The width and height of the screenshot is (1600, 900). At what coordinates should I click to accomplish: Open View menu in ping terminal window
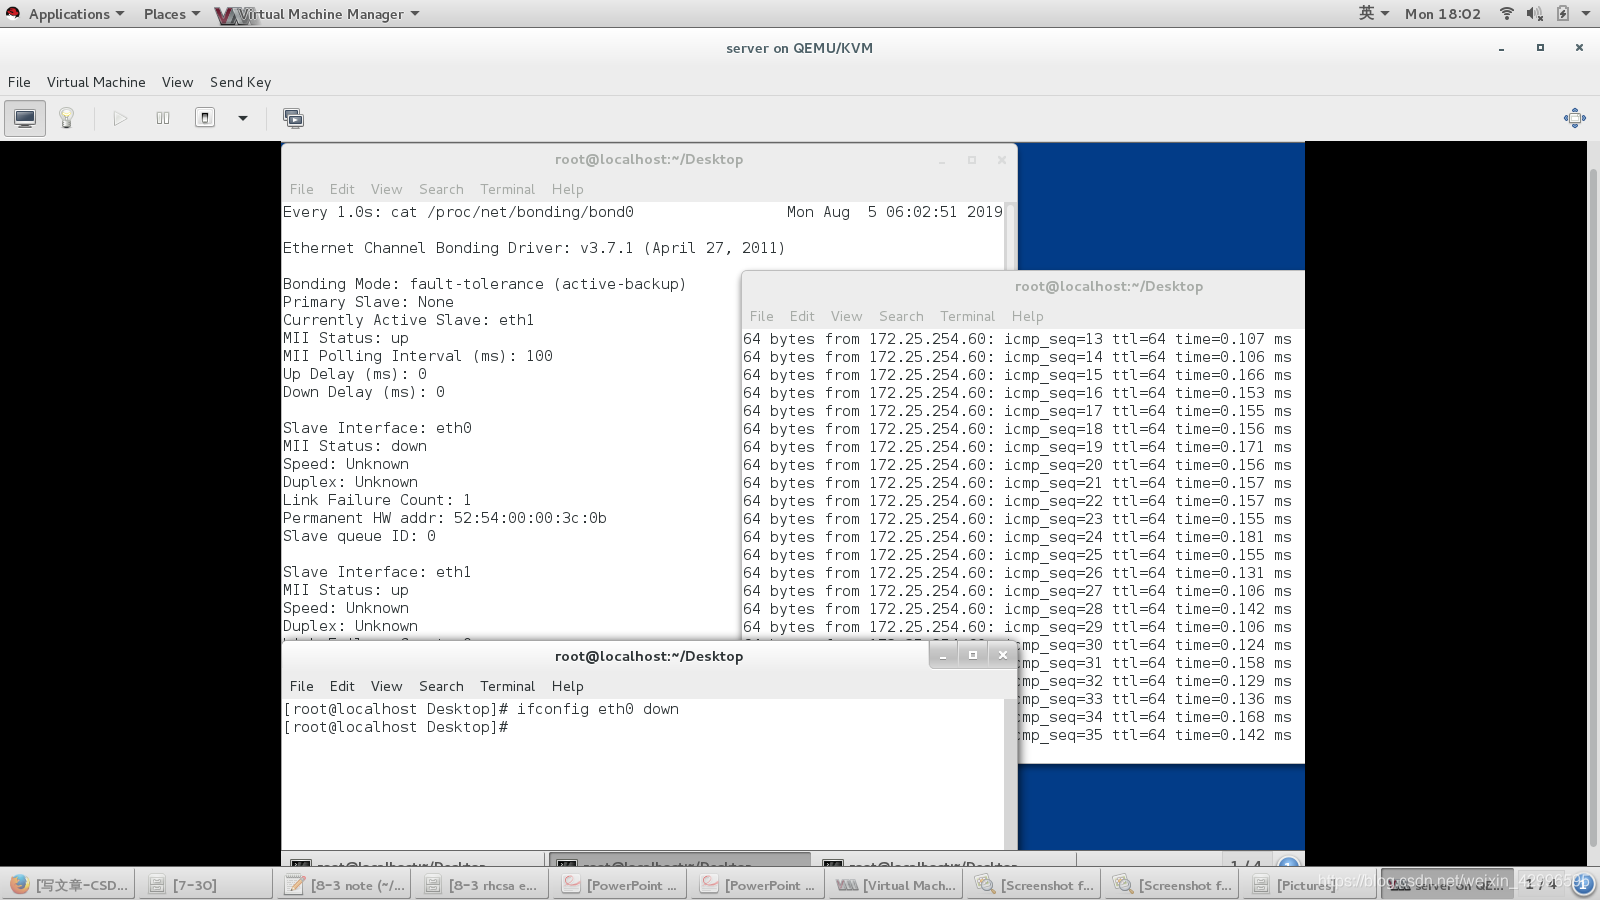point(846,316)
